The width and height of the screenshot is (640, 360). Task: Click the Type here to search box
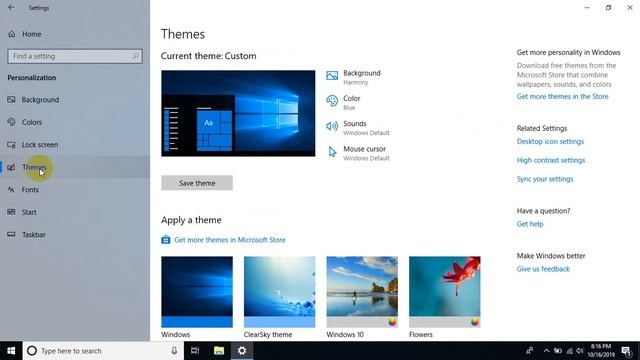tap(103, 351)
